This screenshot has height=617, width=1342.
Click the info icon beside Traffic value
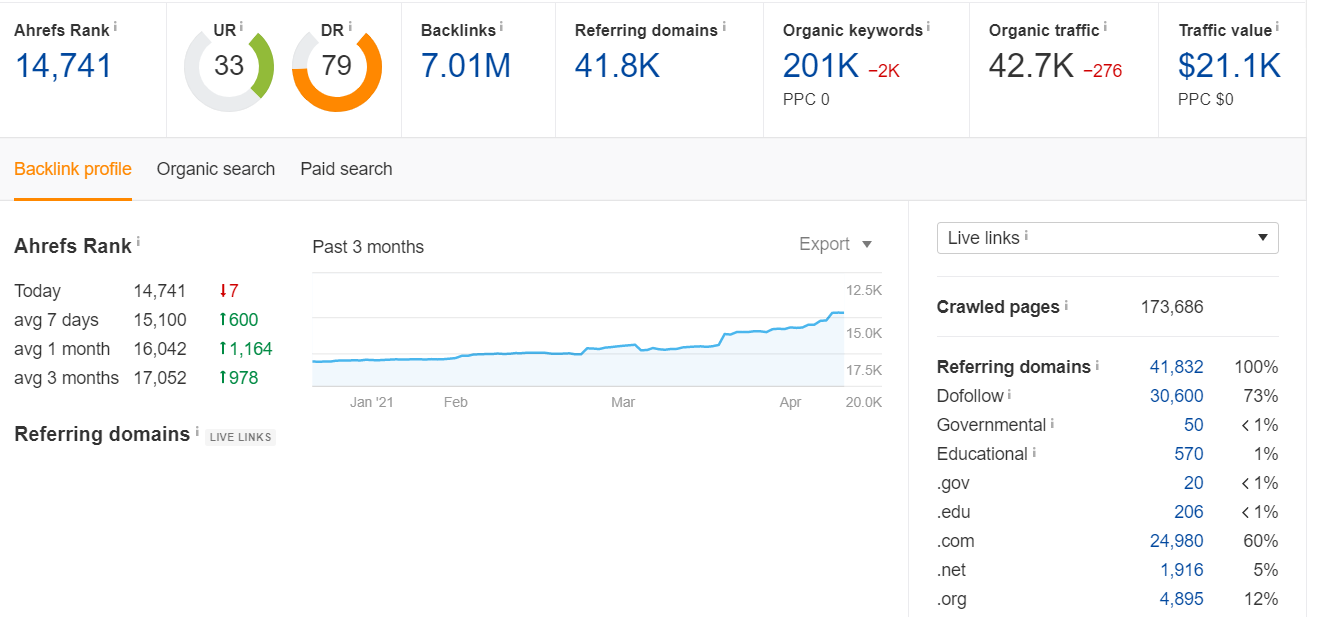click(x=1279, y=26)
